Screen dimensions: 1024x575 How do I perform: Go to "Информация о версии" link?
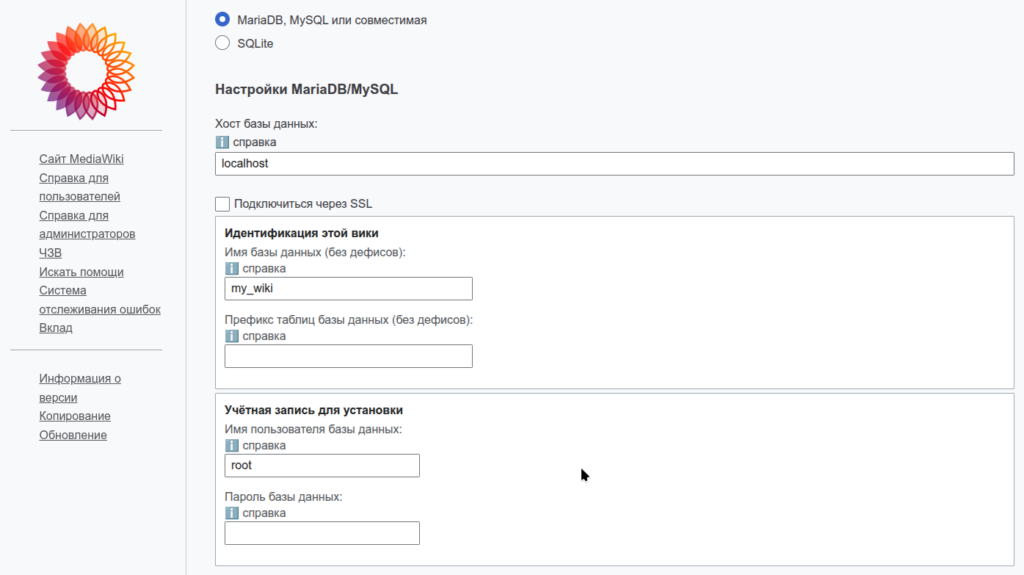click(x=79, y=388)
